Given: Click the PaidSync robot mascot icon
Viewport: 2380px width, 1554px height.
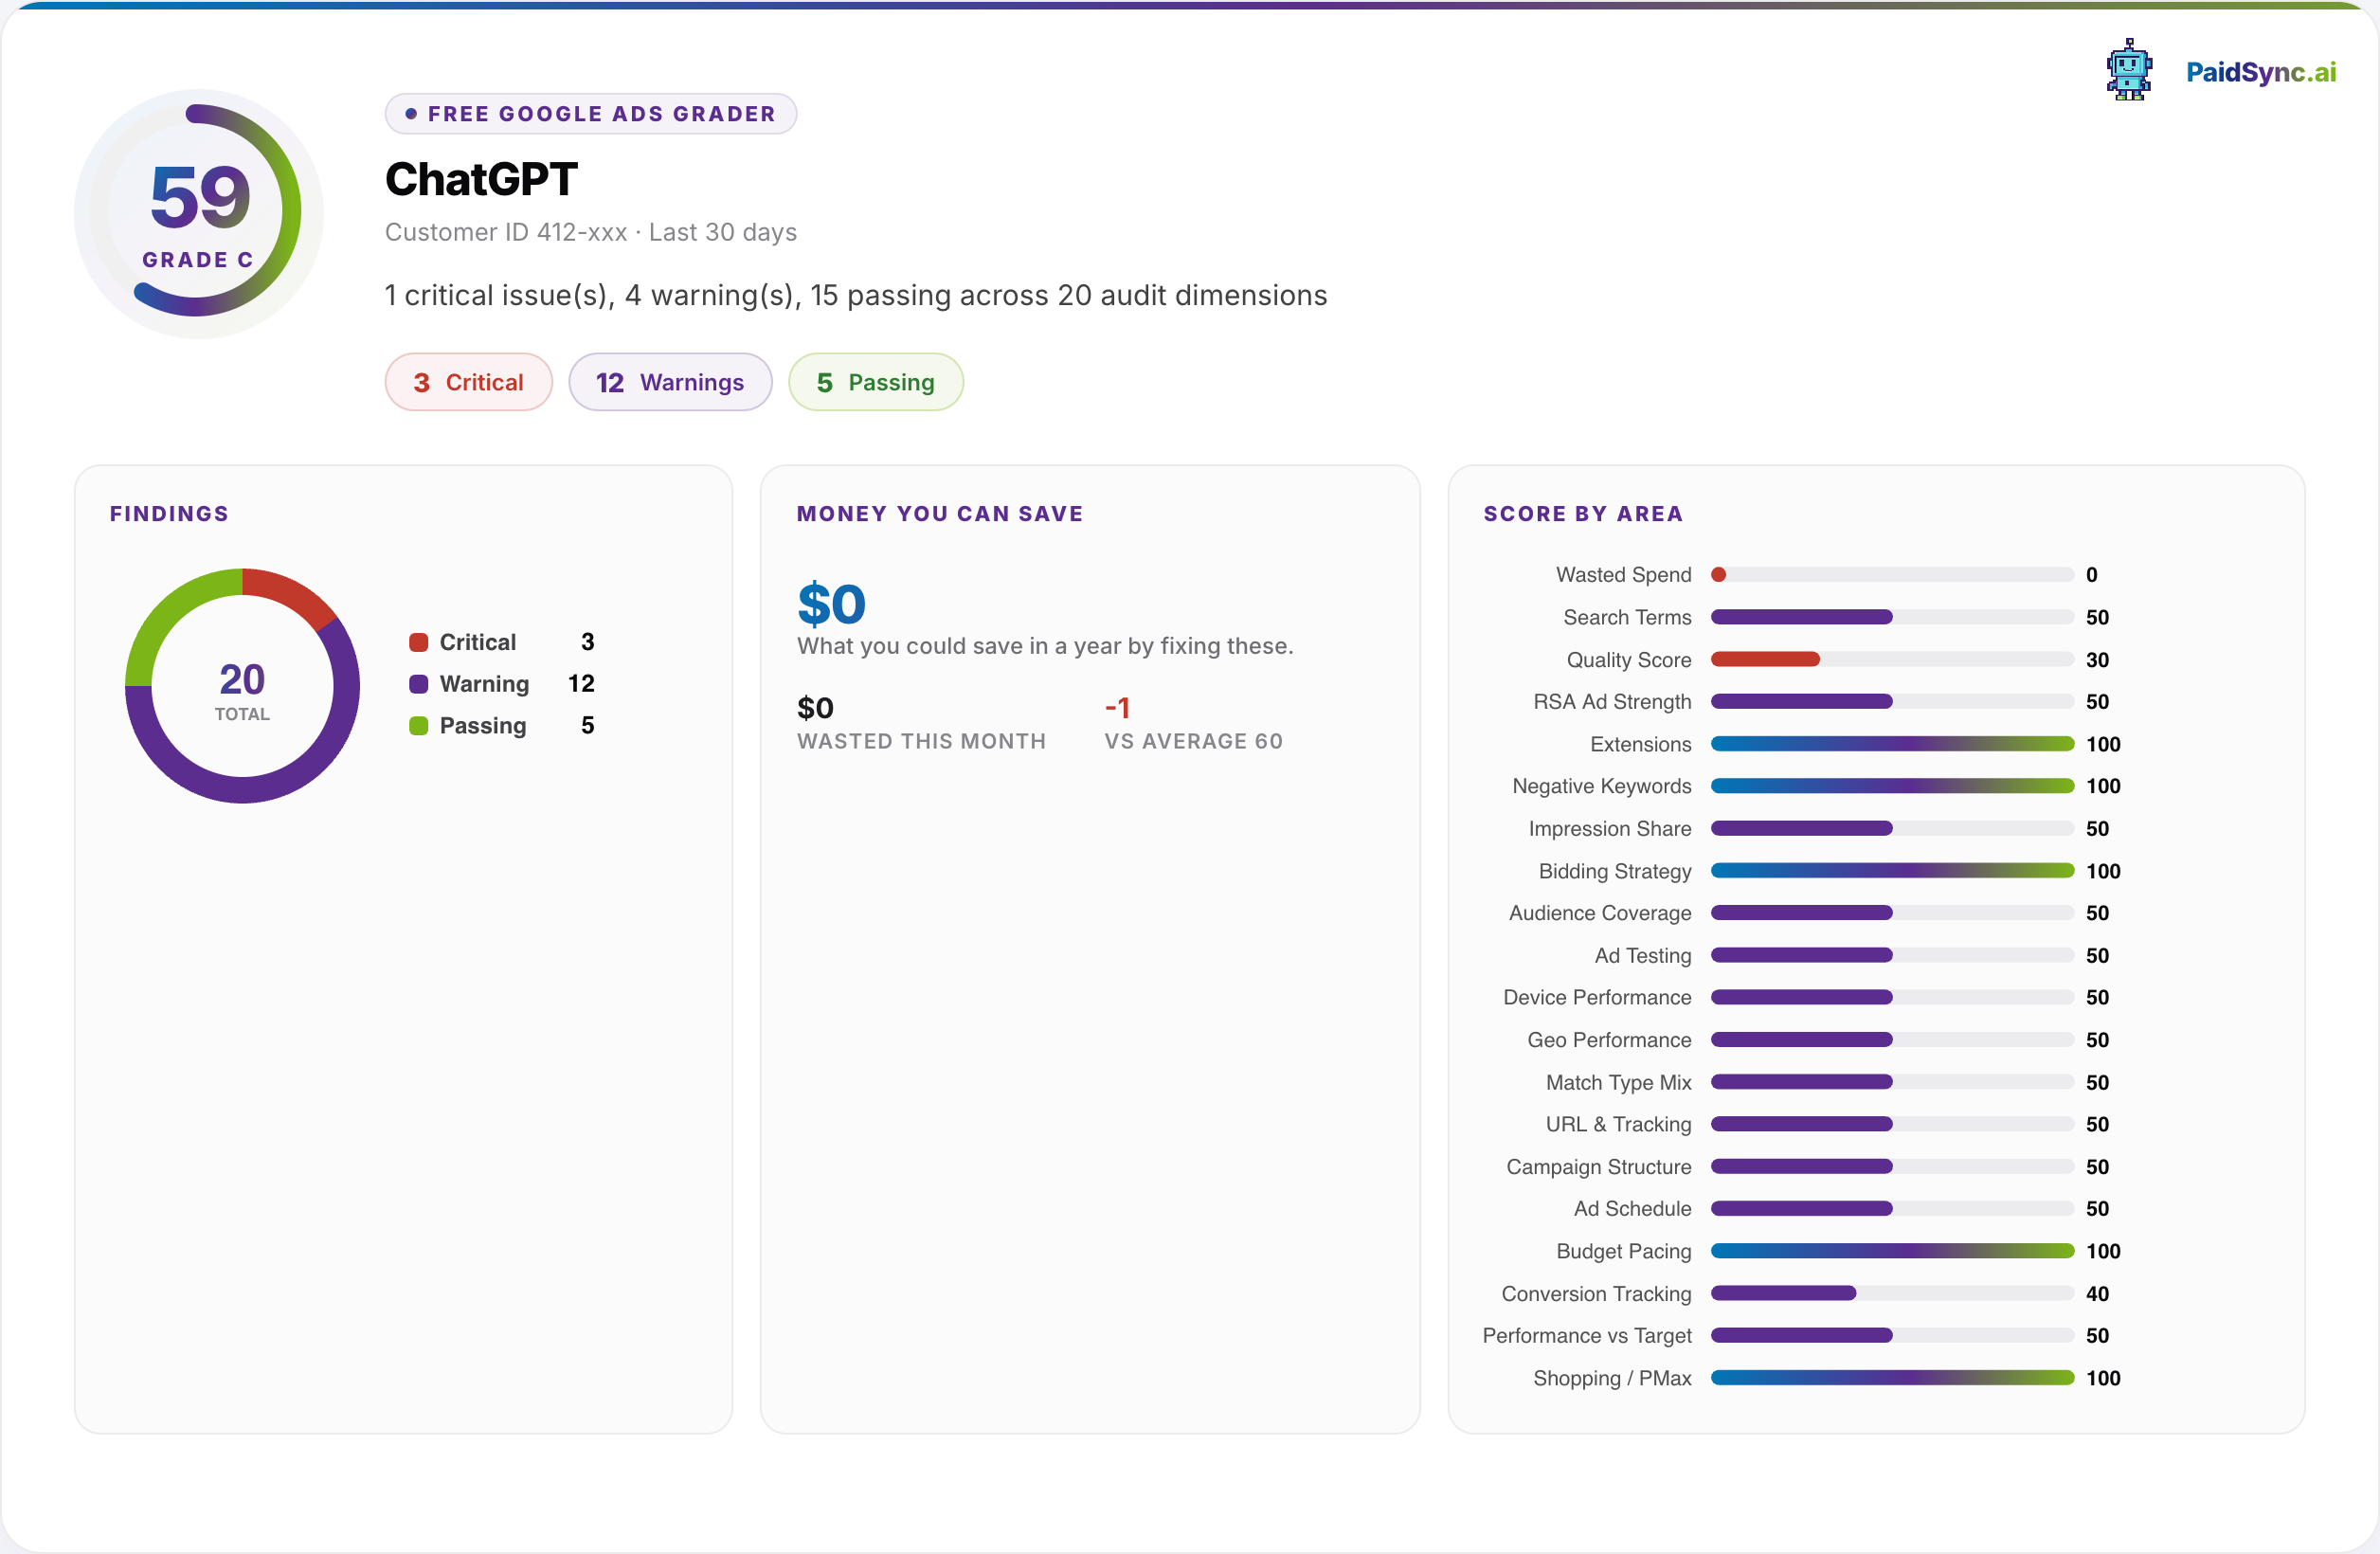Looking at the screenshot, I should point(2129,70).
